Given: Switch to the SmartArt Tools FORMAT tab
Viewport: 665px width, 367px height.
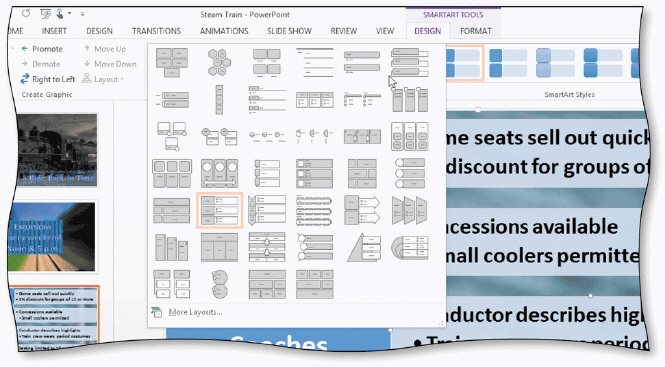Looking at the screenshot, I should (475, 31).
